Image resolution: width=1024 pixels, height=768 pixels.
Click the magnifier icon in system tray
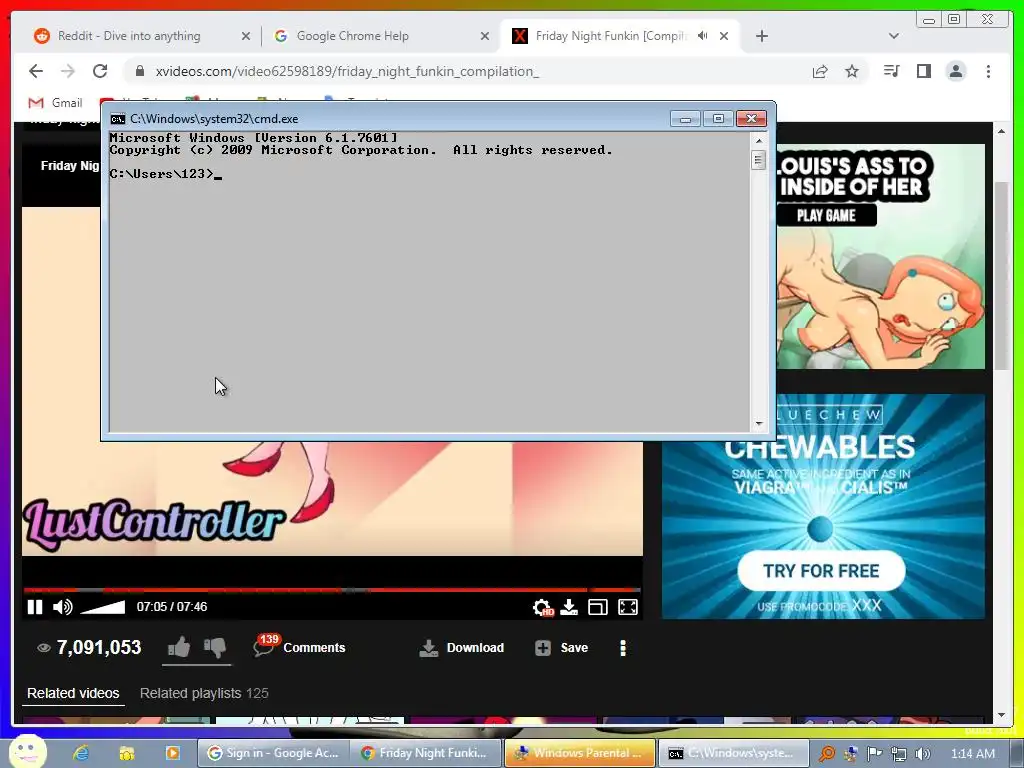(x=827, y=754)
